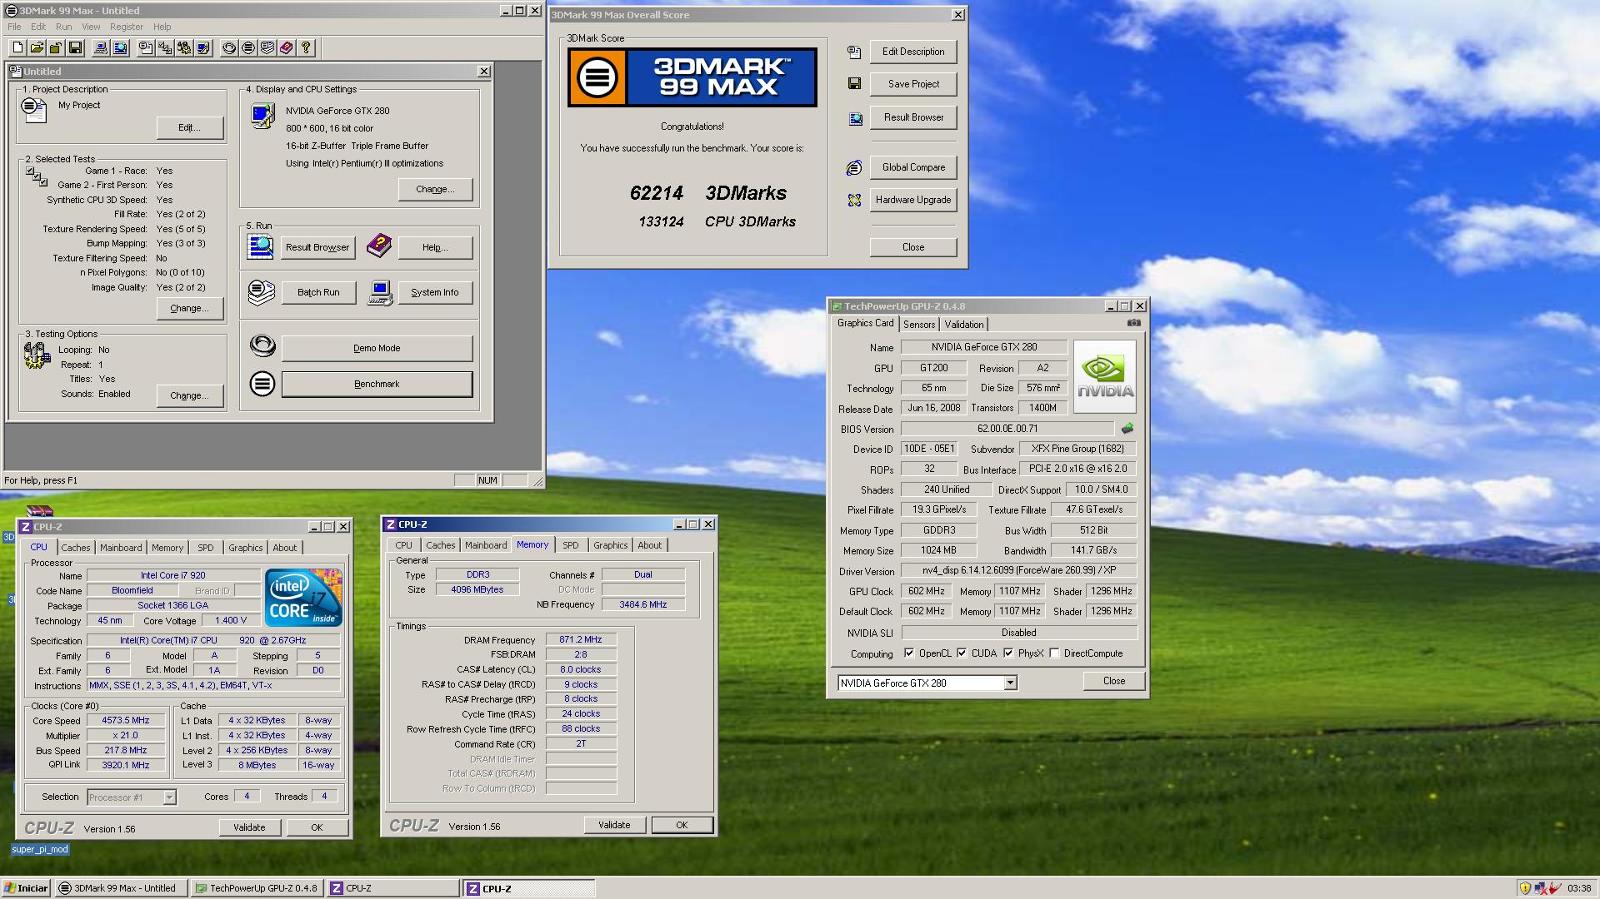
Task: Click the benchmark round logo toolbar icon
Action: [x=249, y=47]
